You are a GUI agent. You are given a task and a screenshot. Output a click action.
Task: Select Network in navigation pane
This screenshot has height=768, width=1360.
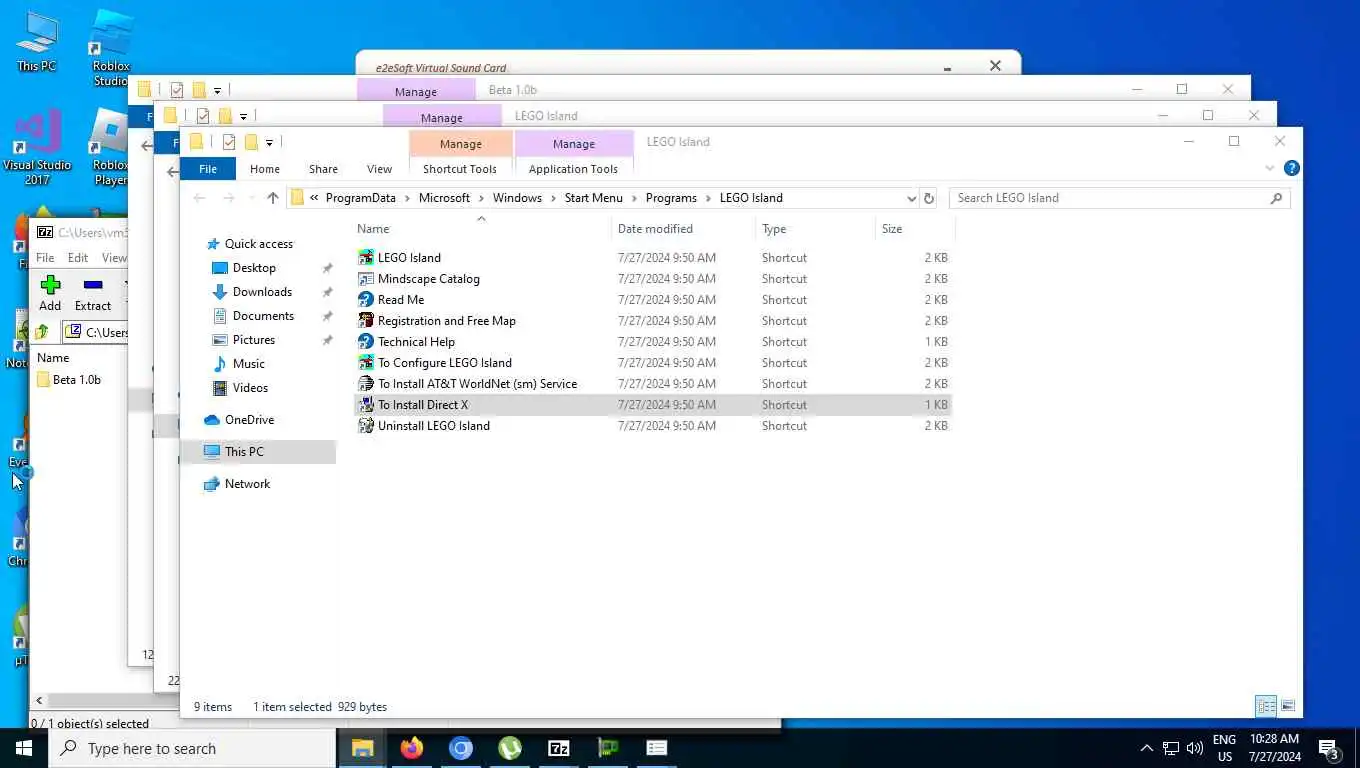[247, 484]
